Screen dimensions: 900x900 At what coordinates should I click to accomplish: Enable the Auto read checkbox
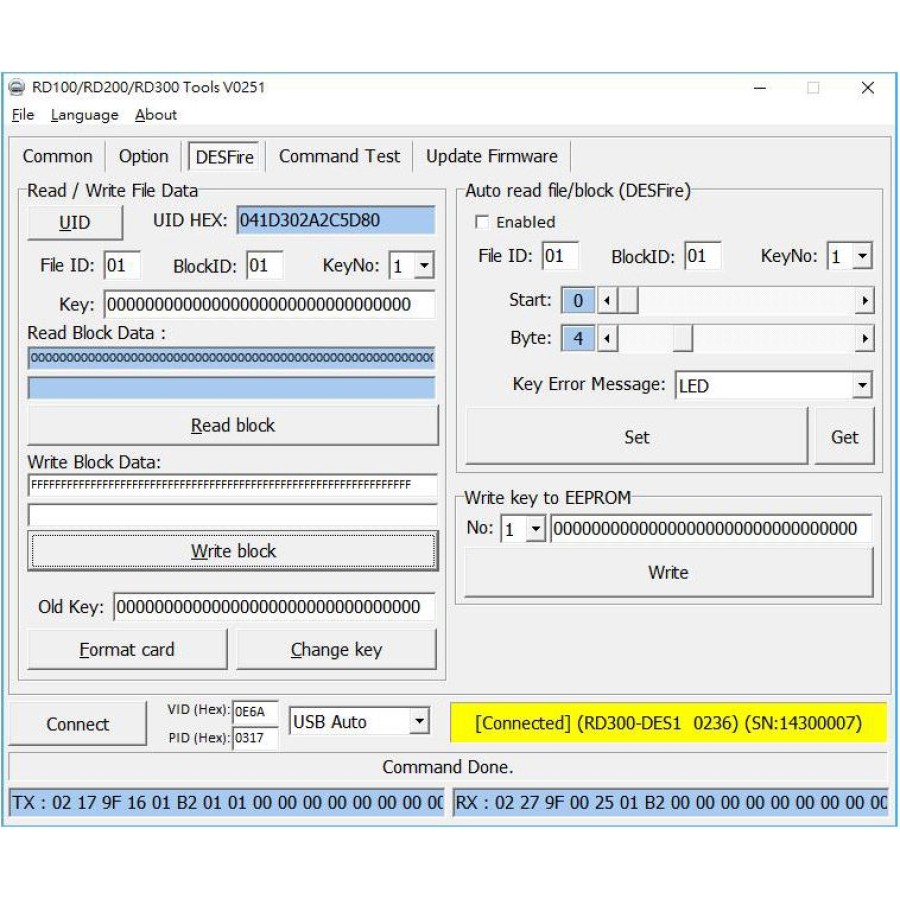483,222
